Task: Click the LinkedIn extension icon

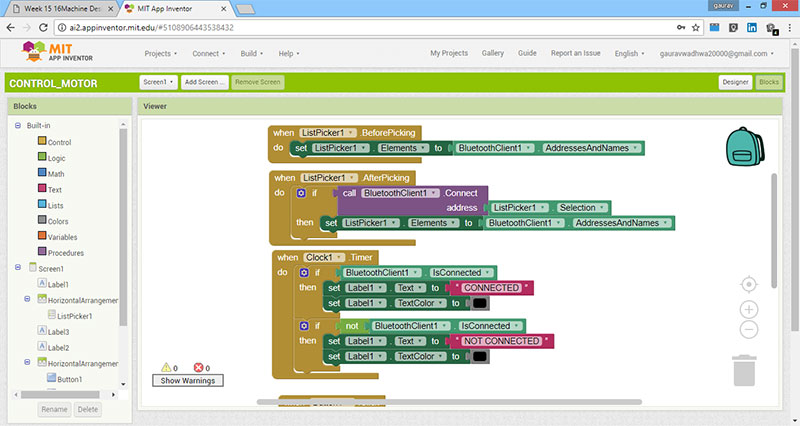Action: coord(752,28)
